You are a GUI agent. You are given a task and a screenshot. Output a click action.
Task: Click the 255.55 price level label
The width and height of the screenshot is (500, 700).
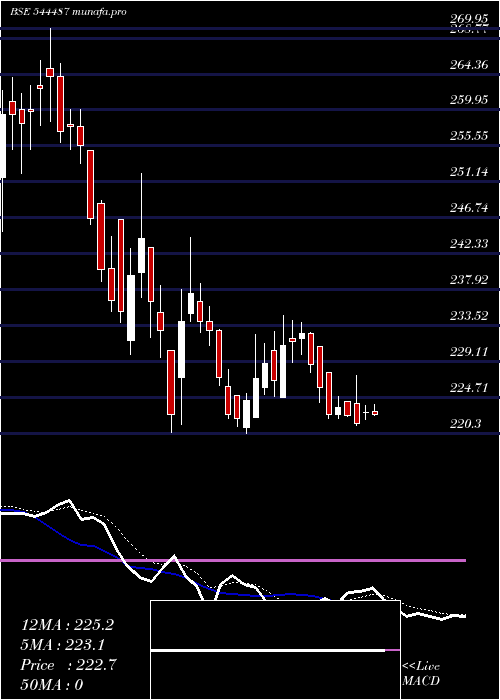468,136
